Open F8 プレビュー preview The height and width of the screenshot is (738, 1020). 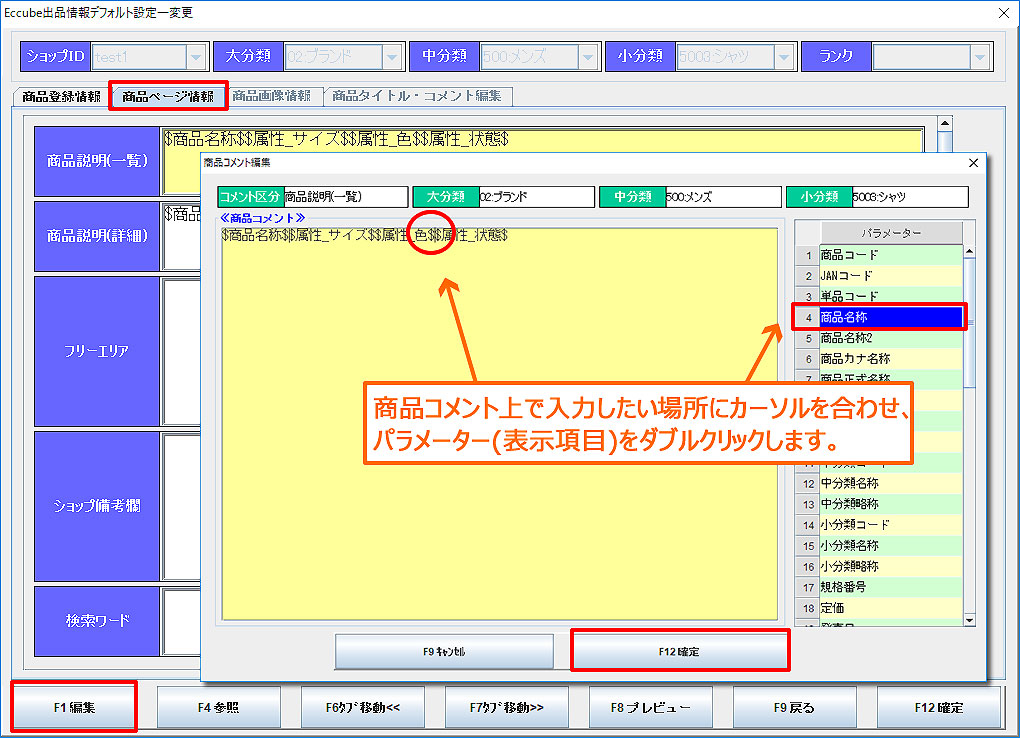coord(650,707)
